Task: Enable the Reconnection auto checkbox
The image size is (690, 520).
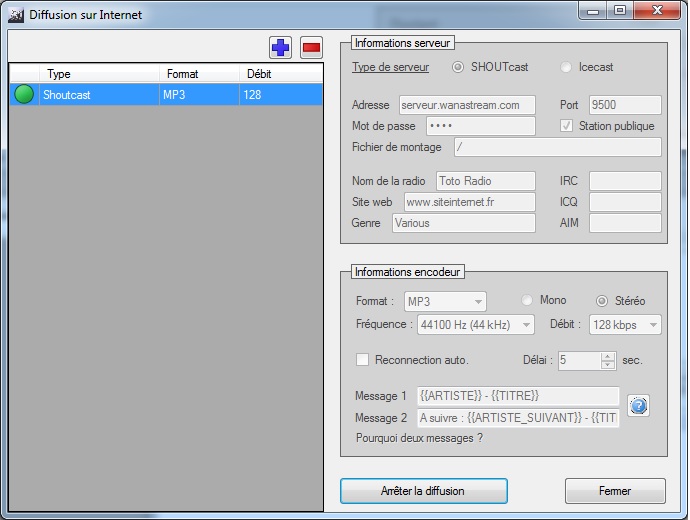Action: tap(363, 360)
